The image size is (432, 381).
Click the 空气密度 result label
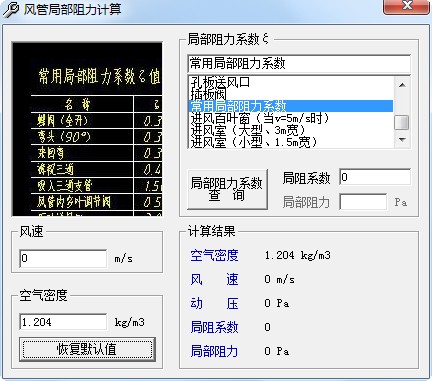214,256
